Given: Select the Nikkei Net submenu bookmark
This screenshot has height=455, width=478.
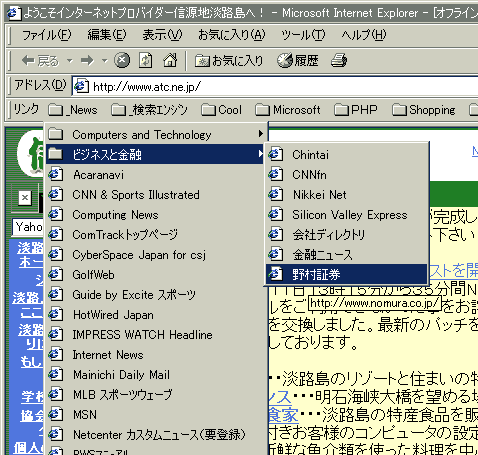Looking at the screenshot, I should click(347, 195).
